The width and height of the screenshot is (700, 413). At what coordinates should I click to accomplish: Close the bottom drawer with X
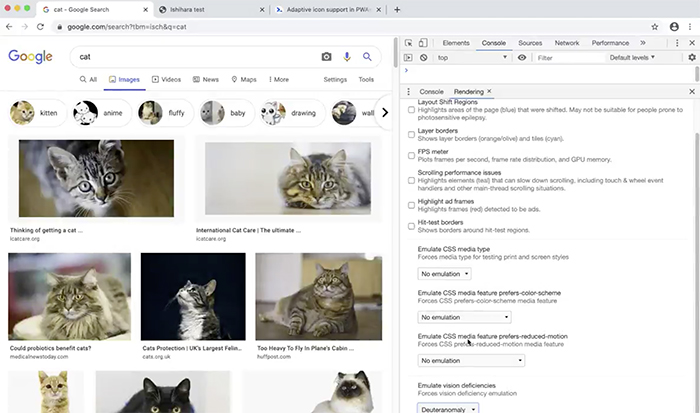click(x=692, y=92)
